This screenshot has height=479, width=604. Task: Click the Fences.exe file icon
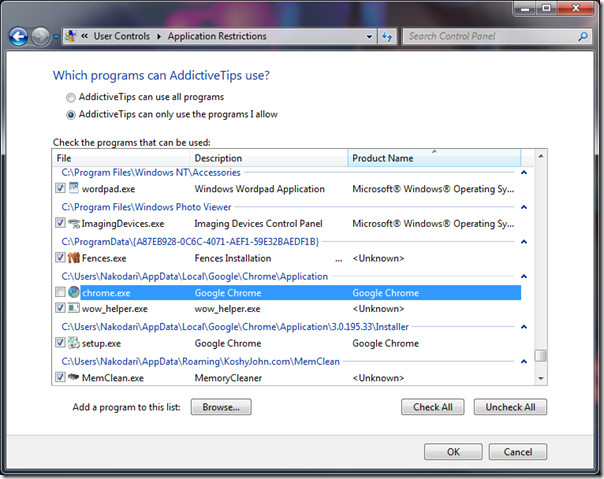[x=74, y=258]
